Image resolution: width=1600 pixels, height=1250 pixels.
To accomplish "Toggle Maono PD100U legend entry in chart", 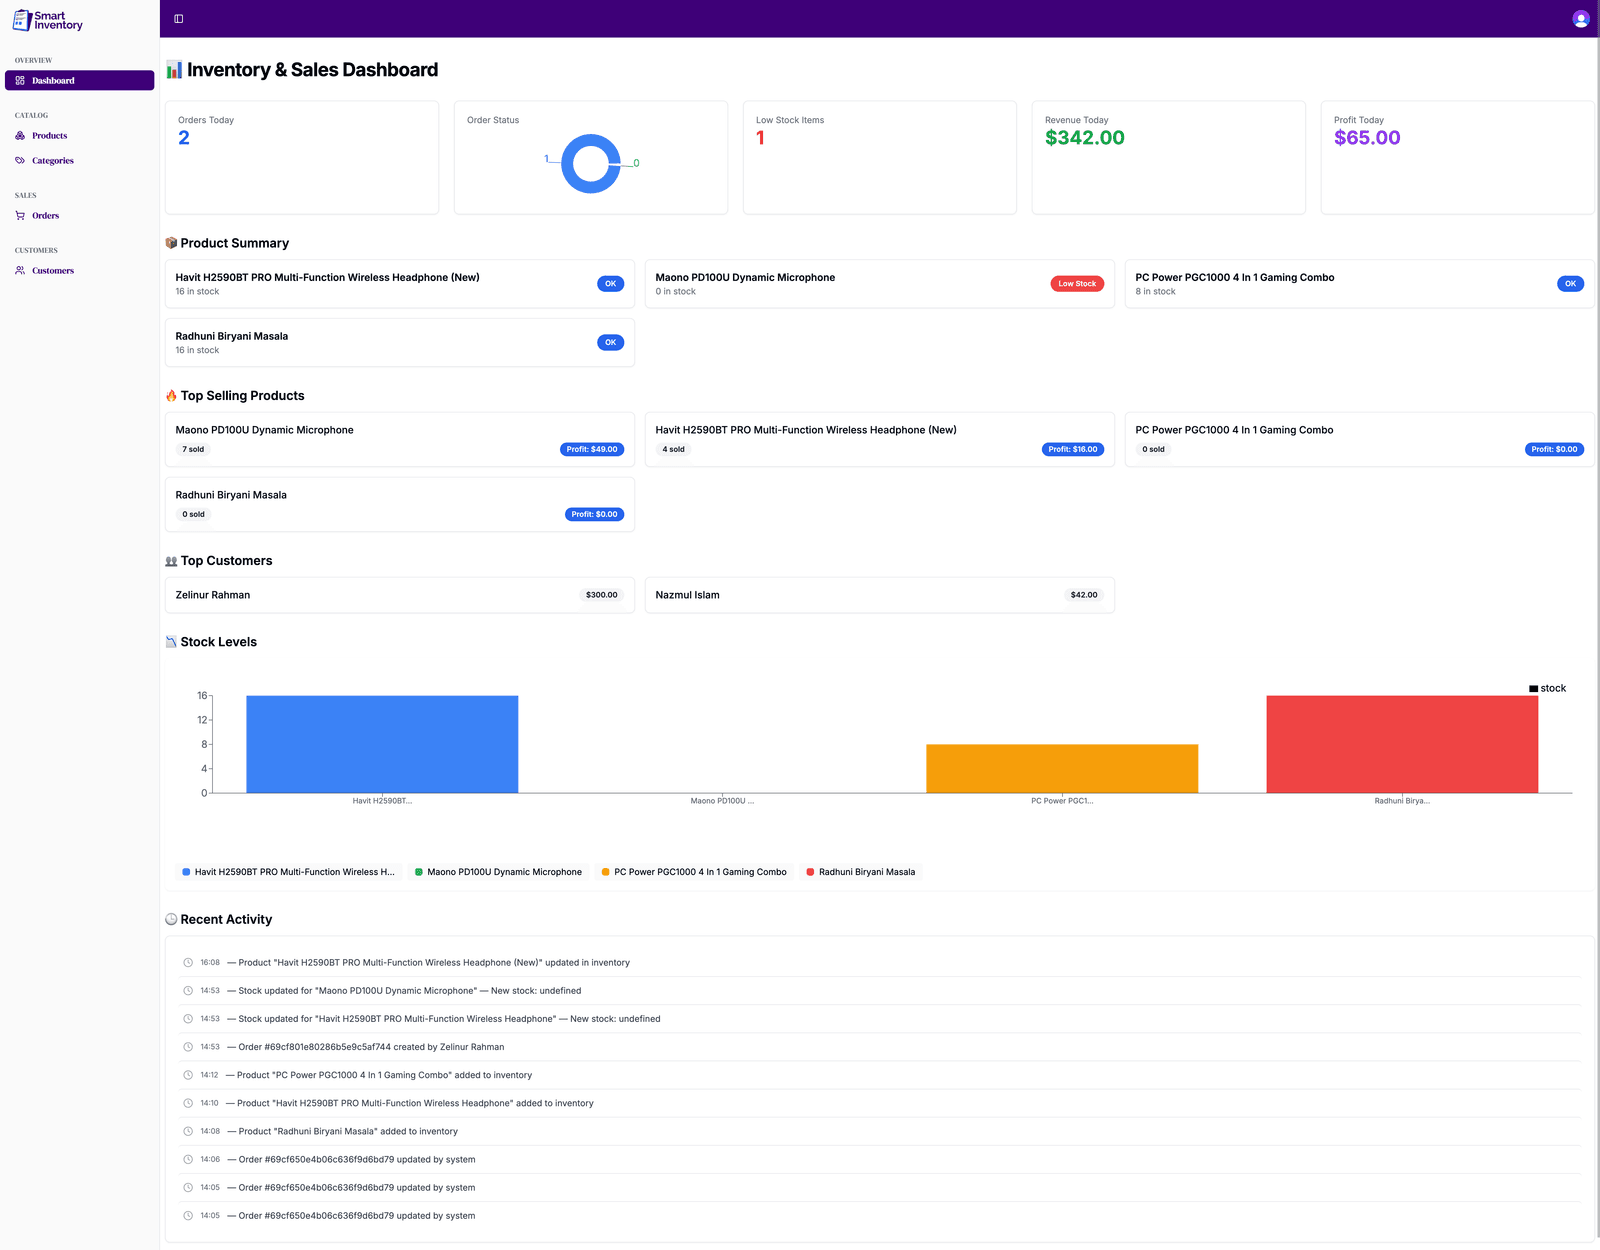I will 498,872.
